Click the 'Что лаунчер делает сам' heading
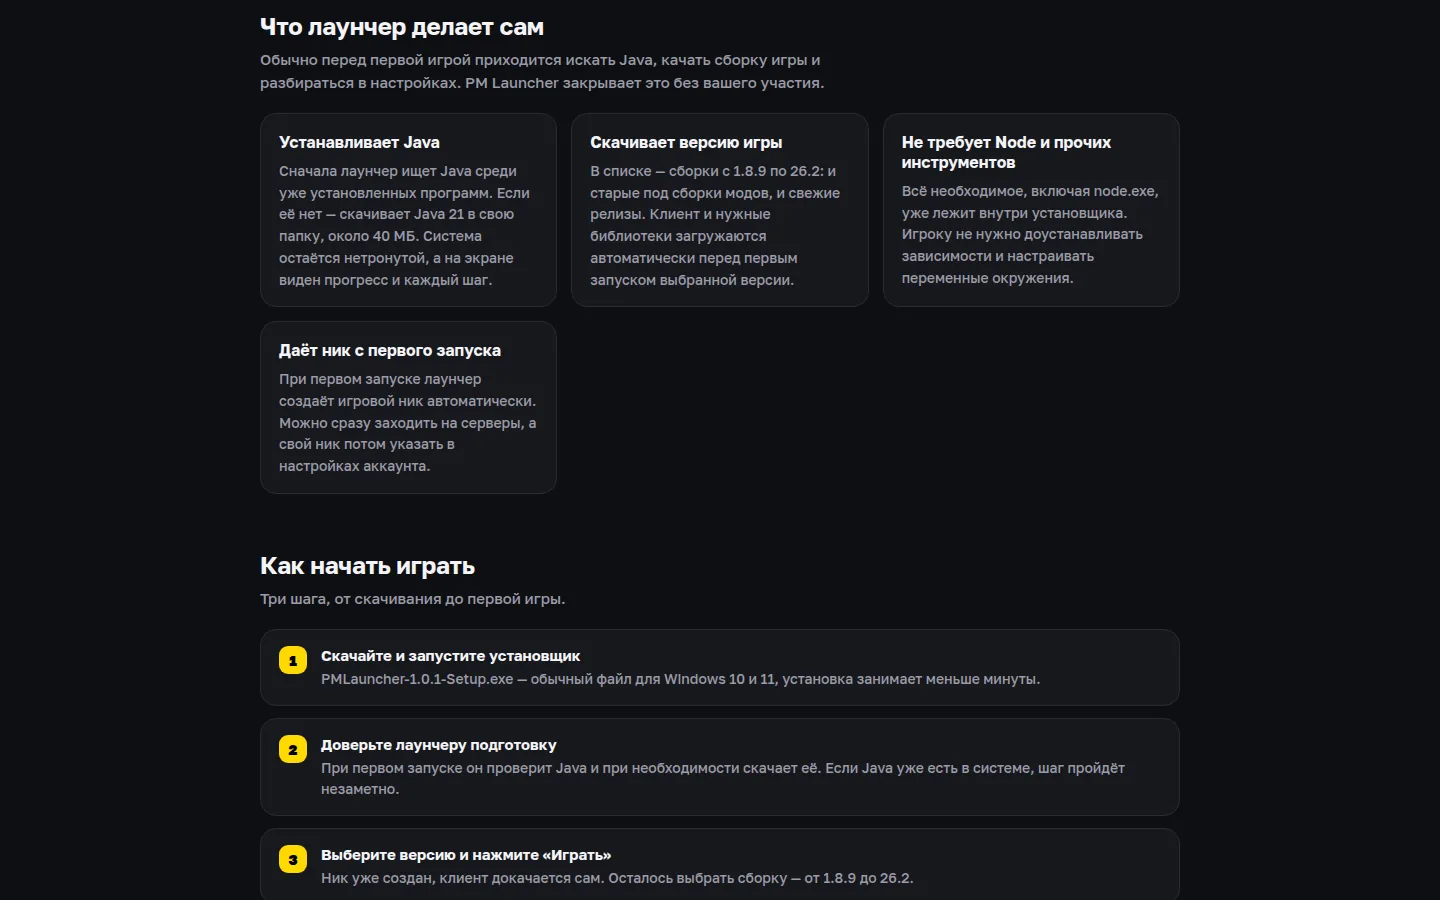This screenshot has height=900, width=1440. click(x=402, y=27)
